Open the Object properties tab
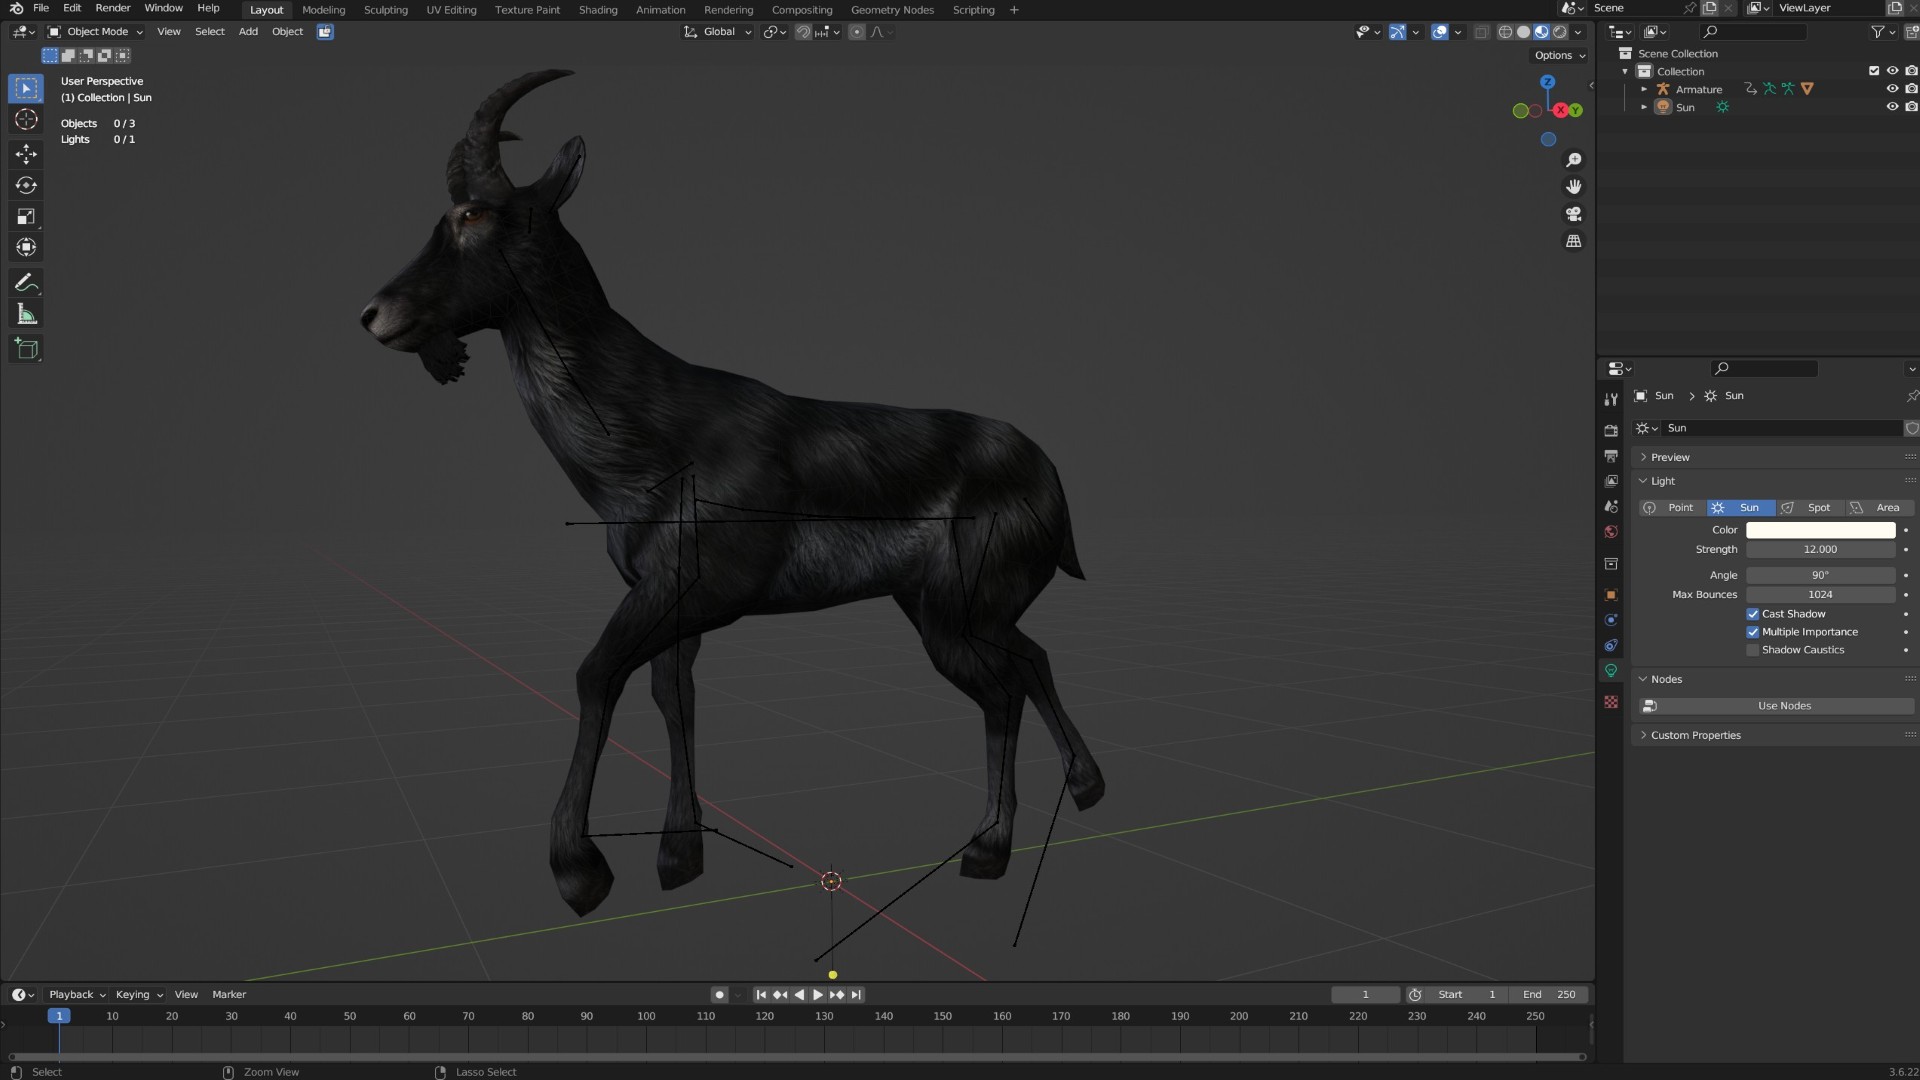This screenshot has height=1080, width=1920. coord(1610,595)
